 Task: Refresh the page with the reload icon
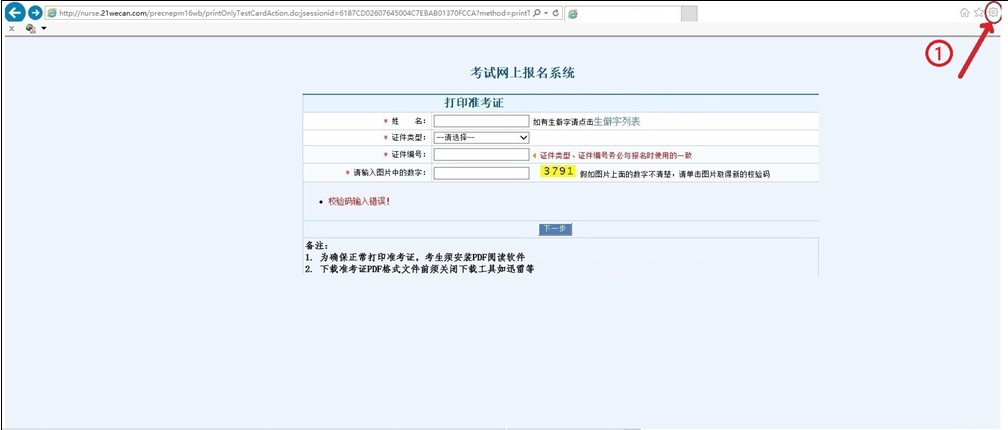point(555,13)
